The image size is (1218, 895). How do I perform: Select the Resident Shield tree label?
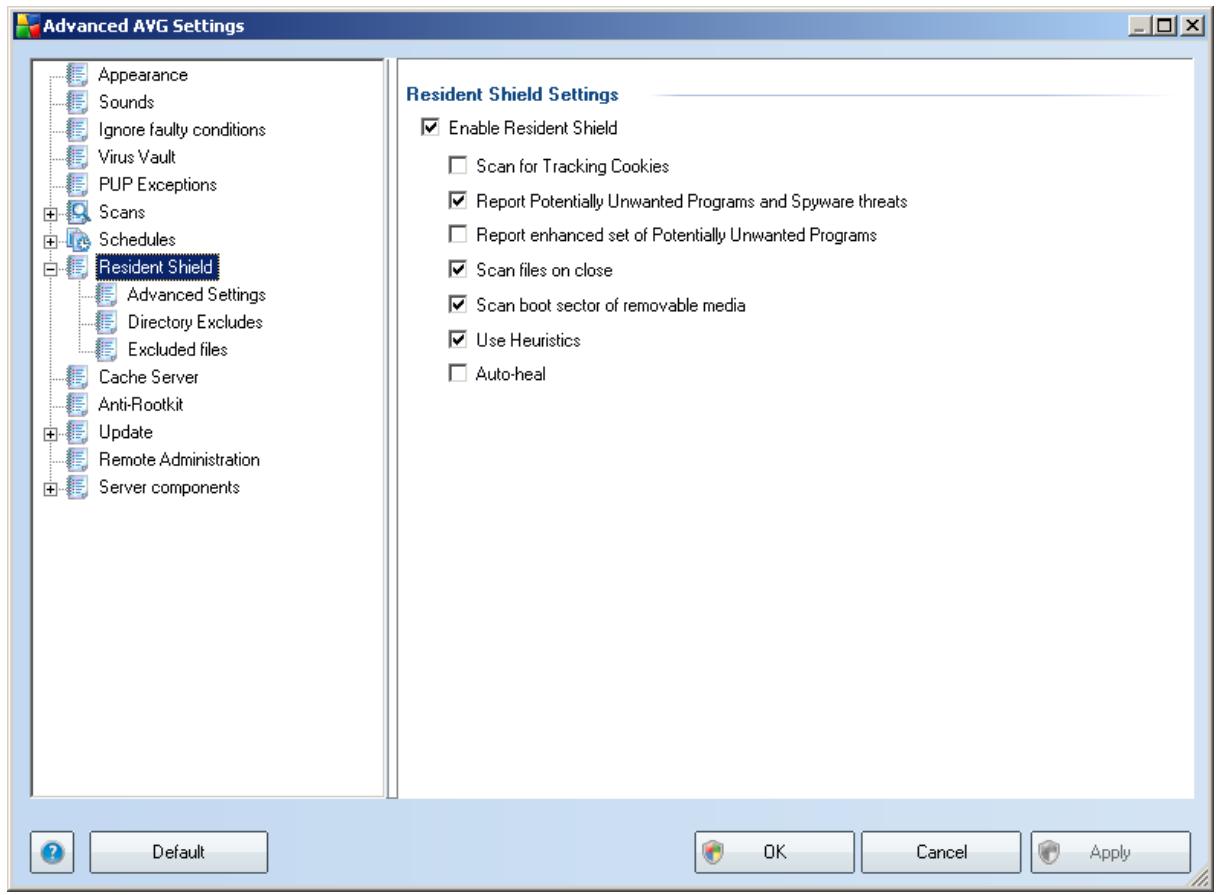[156, 267]
